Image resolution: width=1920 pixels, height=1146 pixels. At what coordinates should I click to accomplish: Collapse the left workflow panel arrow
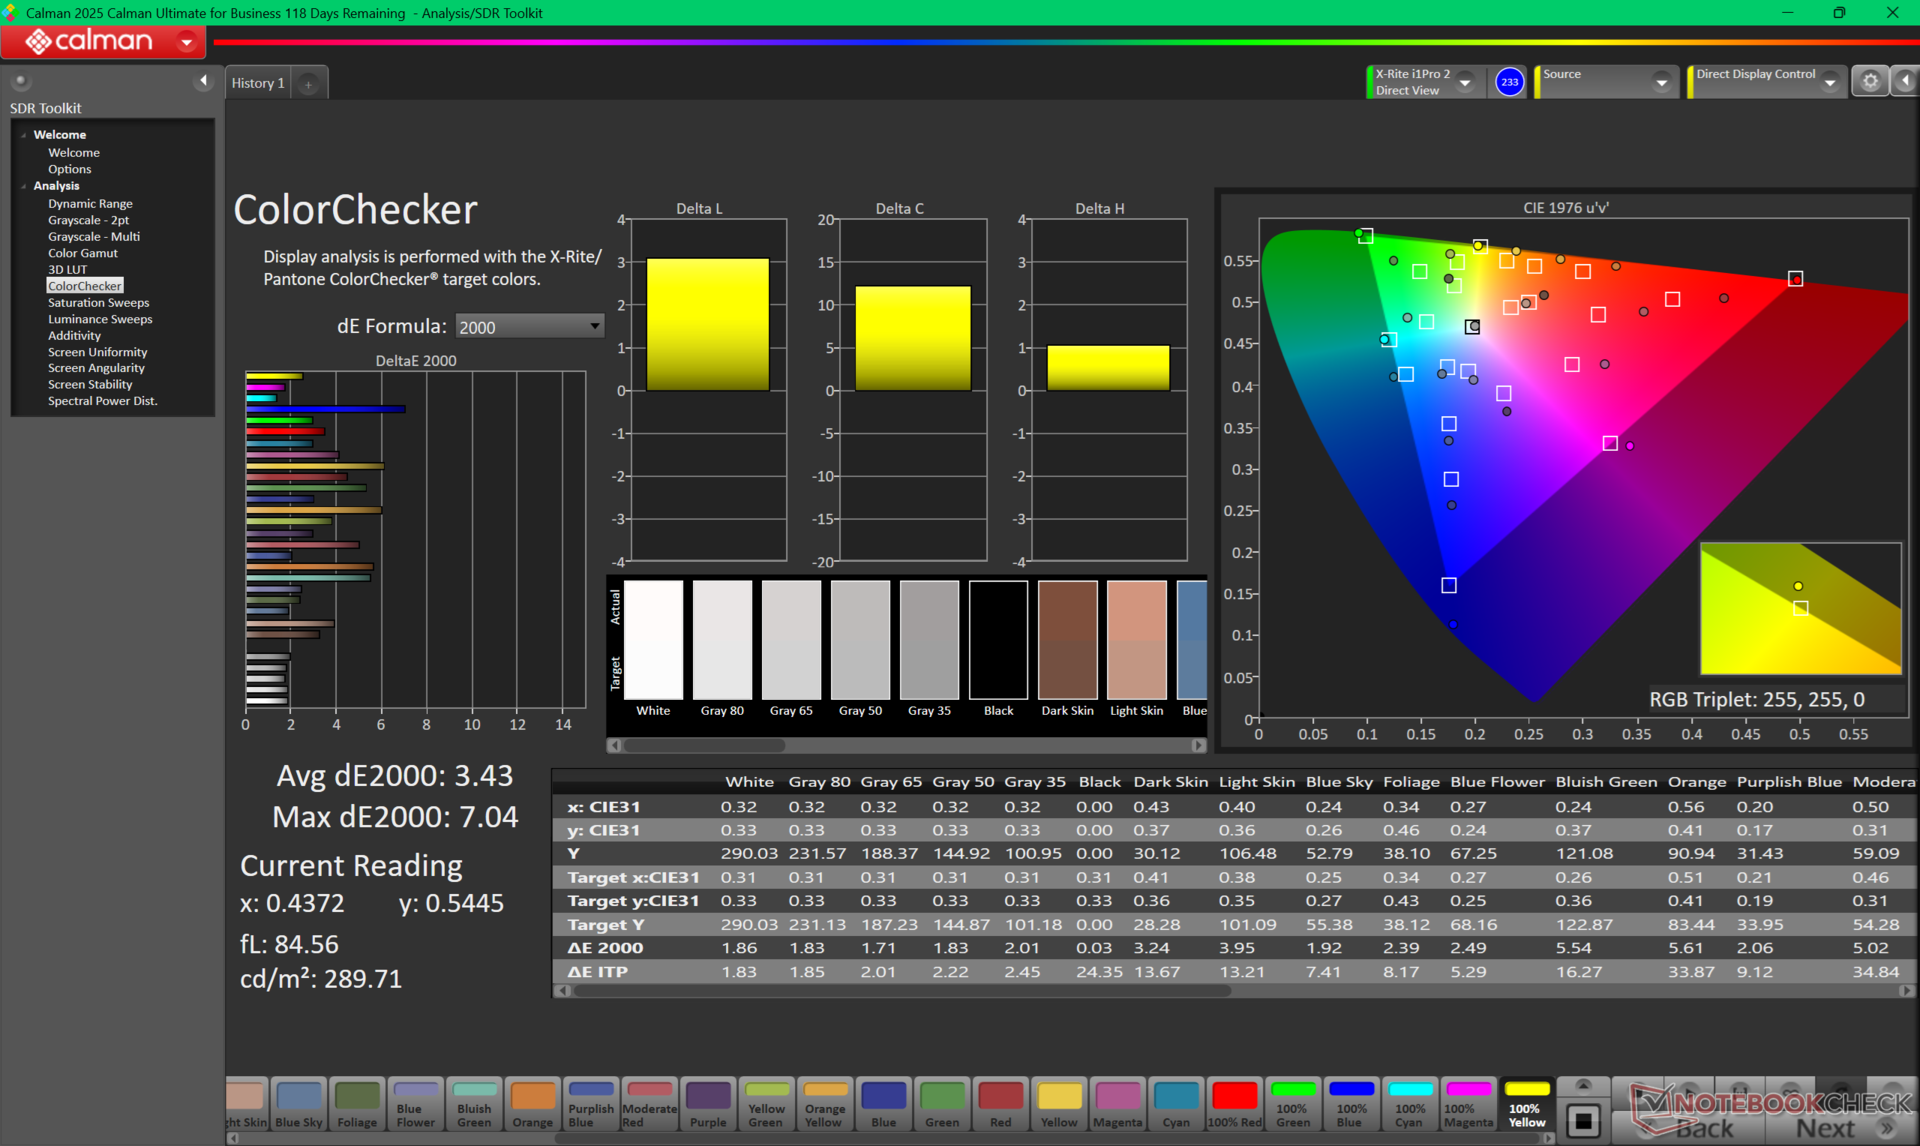(203, 81)
